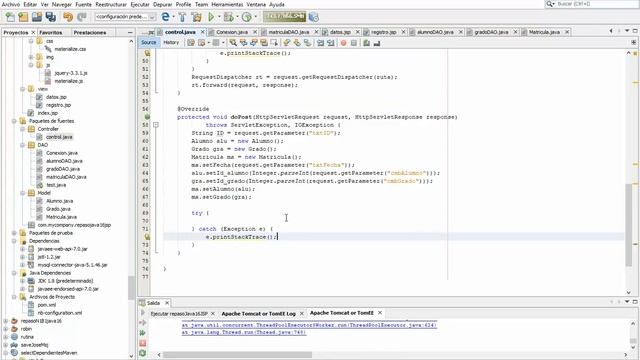
Task: Switch to the matriculaDAO.java editor tab
Action: point(289,32)
